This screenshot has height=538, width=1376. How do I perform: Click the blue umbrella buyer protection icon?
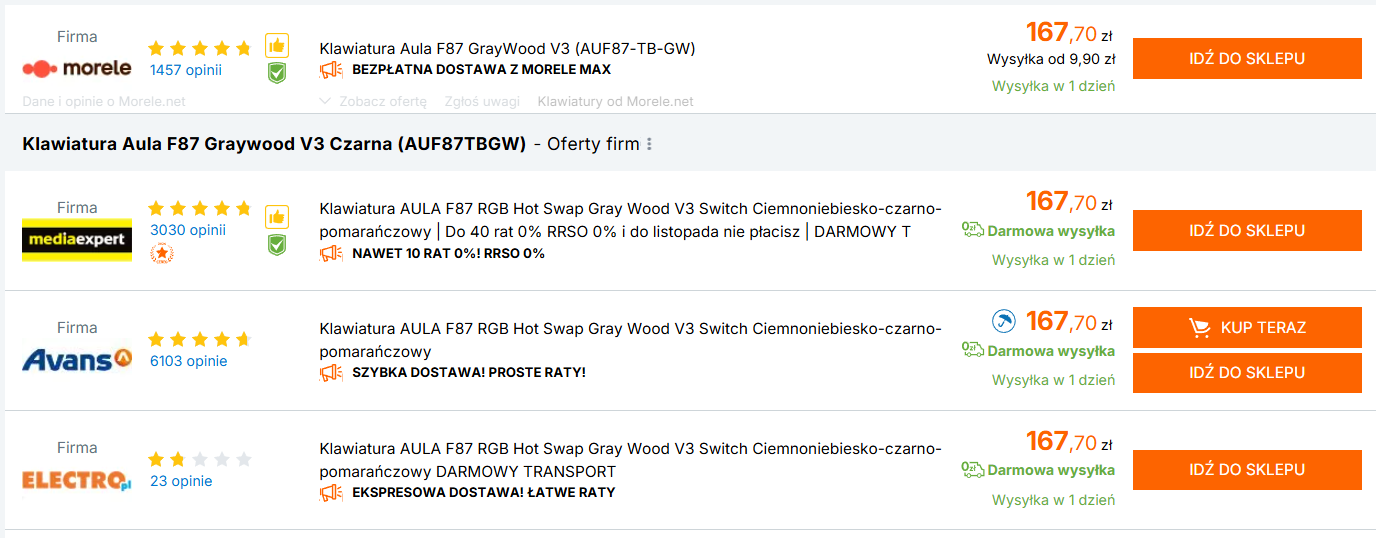click(x=1003, y=322)
